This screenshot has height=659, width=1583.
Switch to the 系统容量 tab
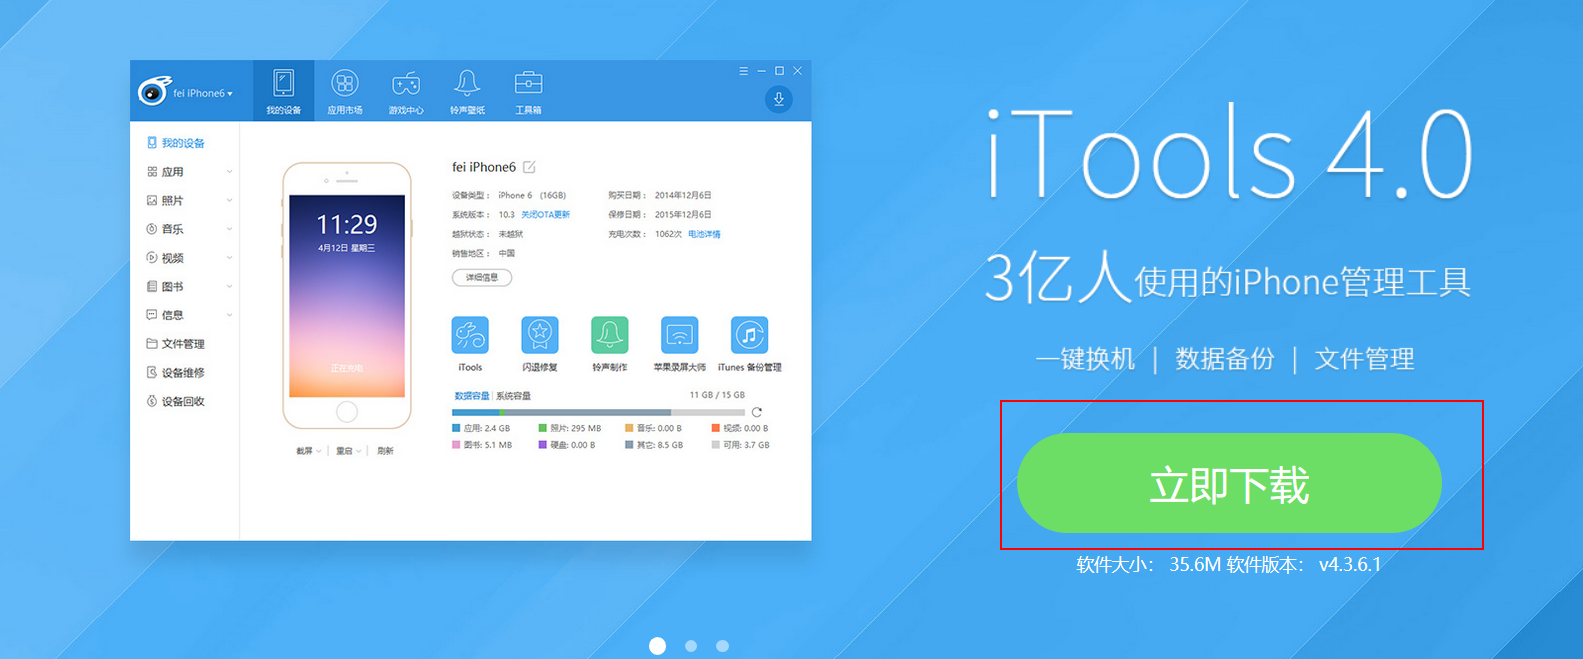513,396
